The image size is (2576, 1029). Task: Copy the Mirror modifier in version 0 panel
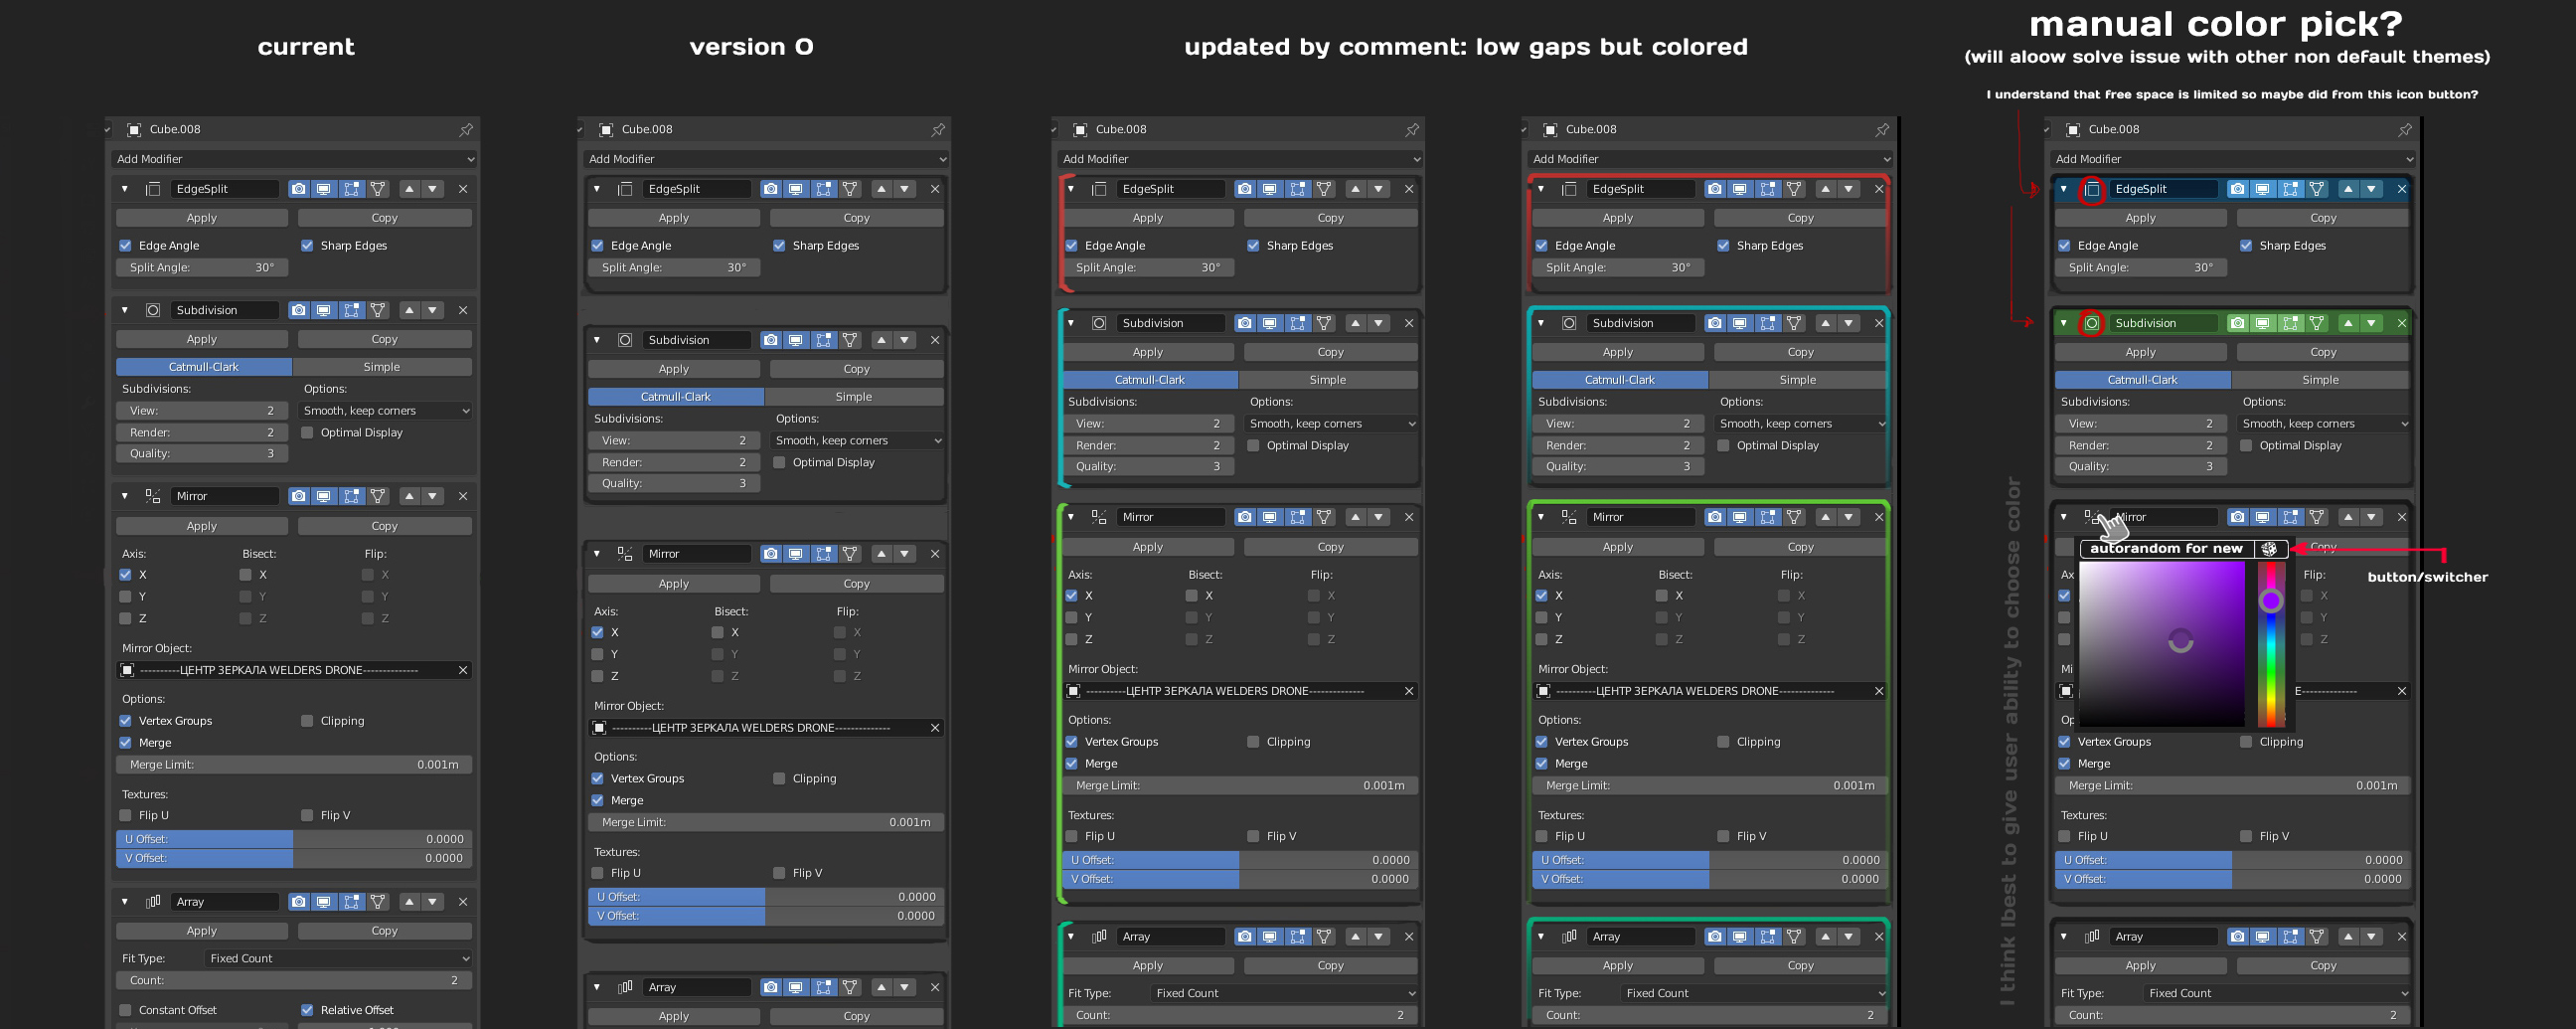pos(857,584)
